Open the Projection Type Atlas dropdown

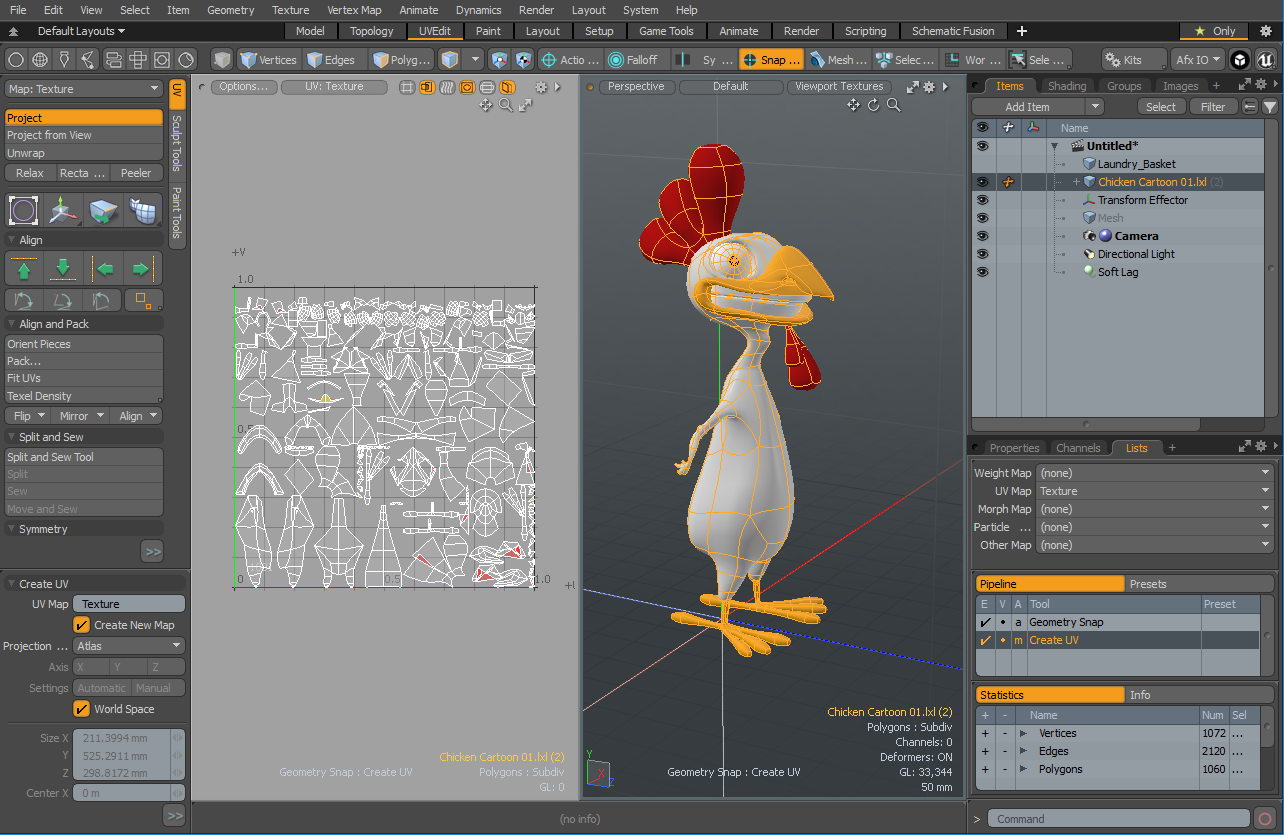129,646
